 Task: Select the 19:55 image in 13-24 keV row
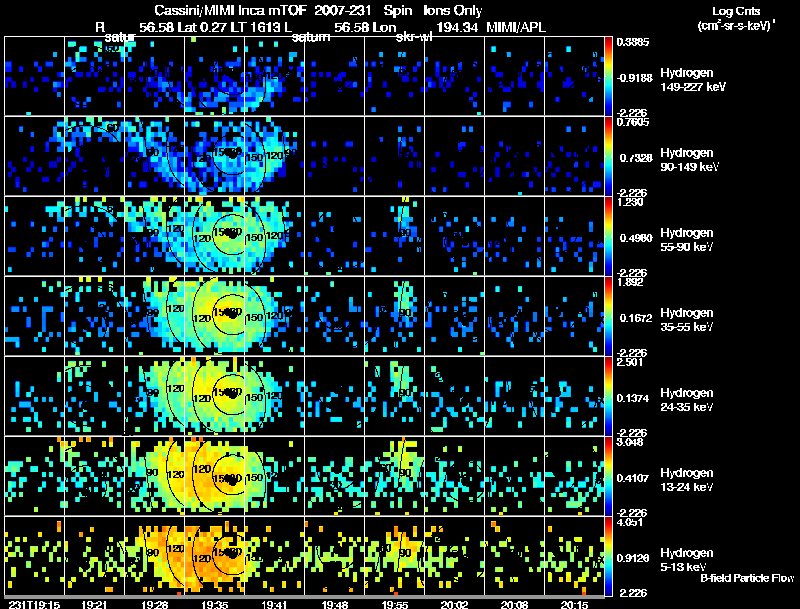click(394, 476)
